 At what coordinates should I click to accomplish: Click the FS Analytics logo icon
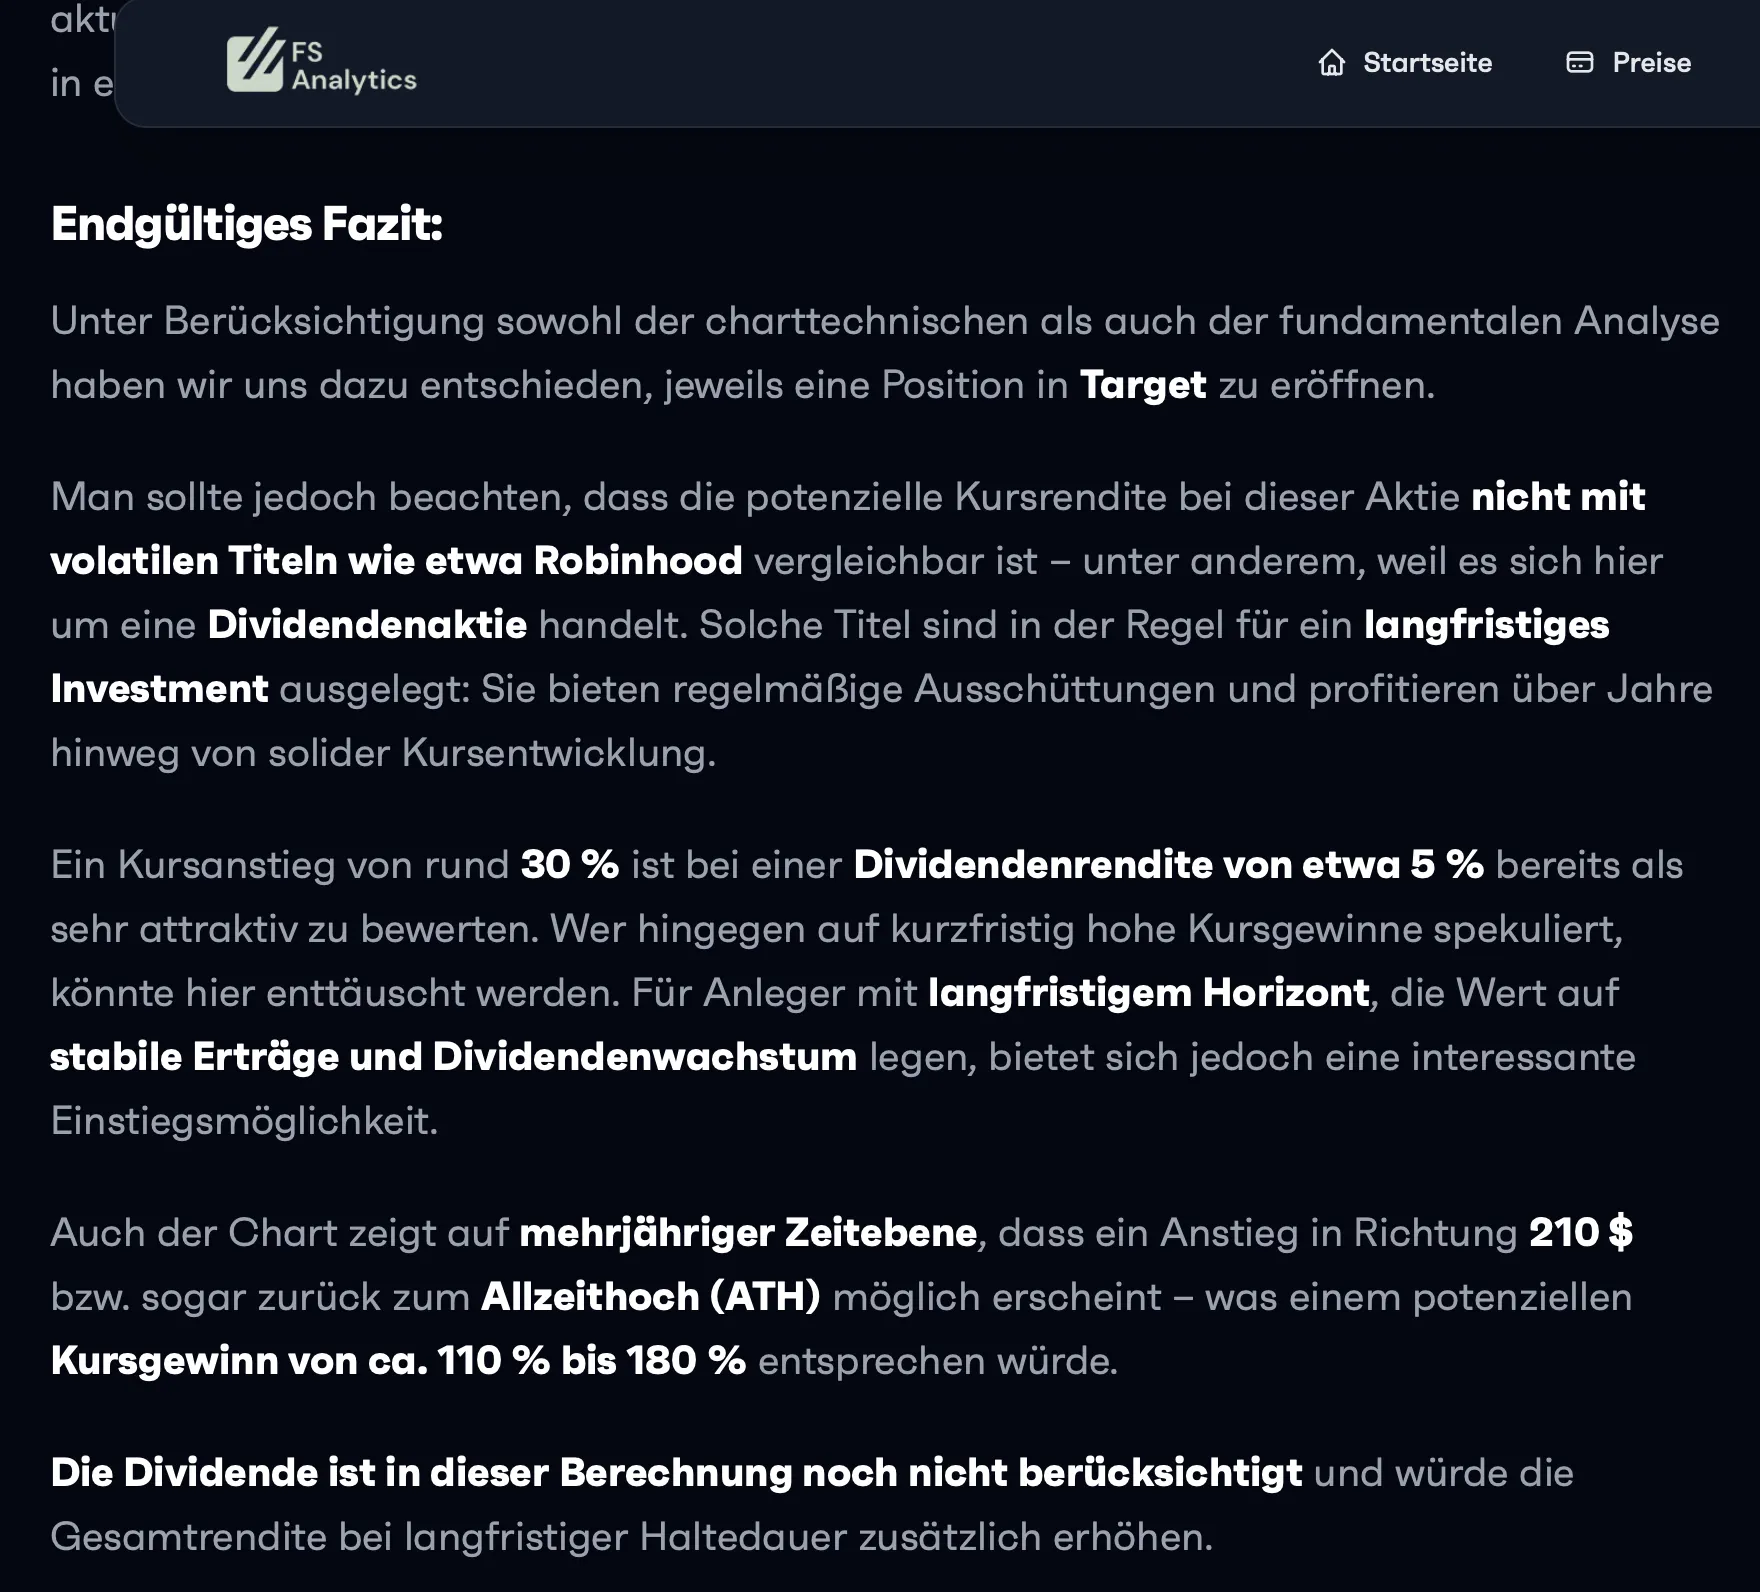(256, 61)
